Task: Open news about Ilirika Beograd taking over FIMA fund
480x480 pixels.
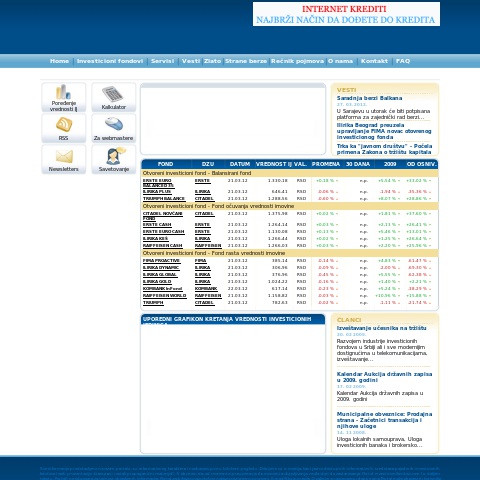Action: click(384, 131)
